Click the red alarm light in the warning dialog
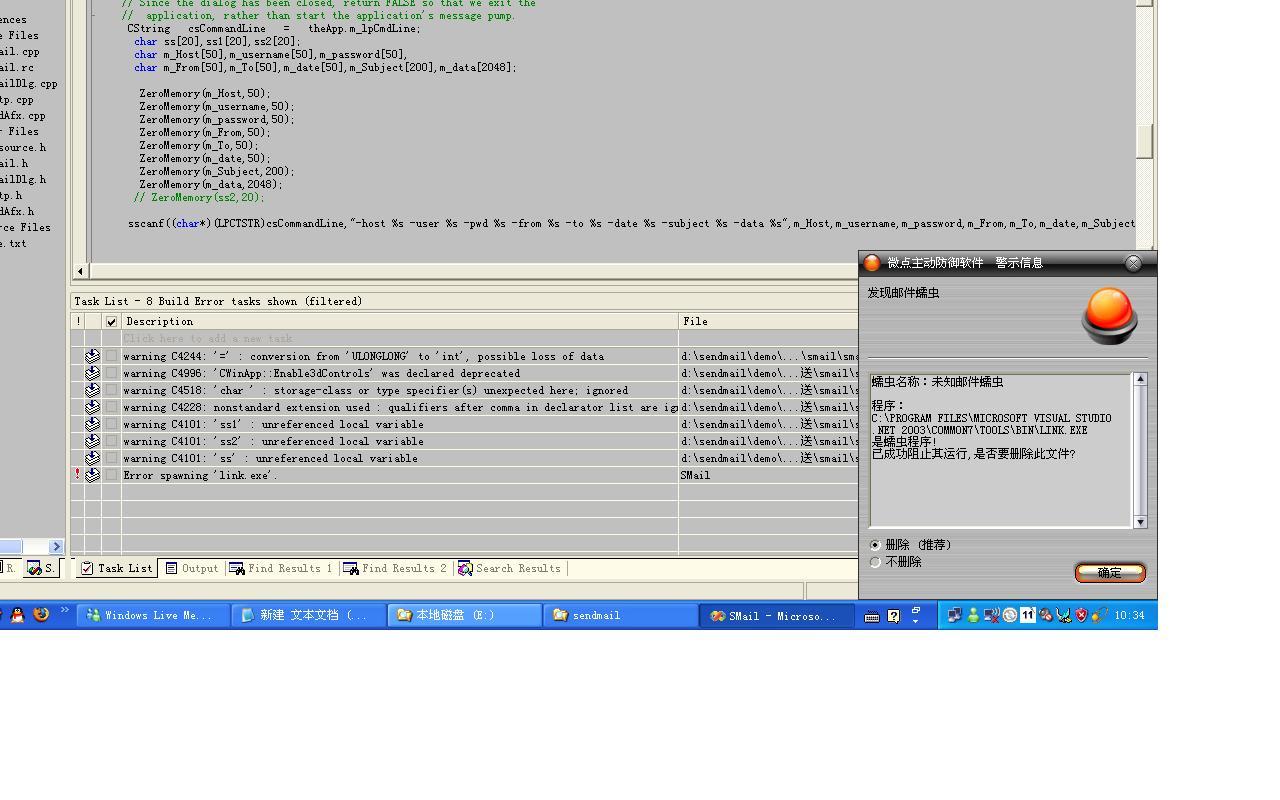Viewport: 1280px width, 800px height. click(1109, 316)
